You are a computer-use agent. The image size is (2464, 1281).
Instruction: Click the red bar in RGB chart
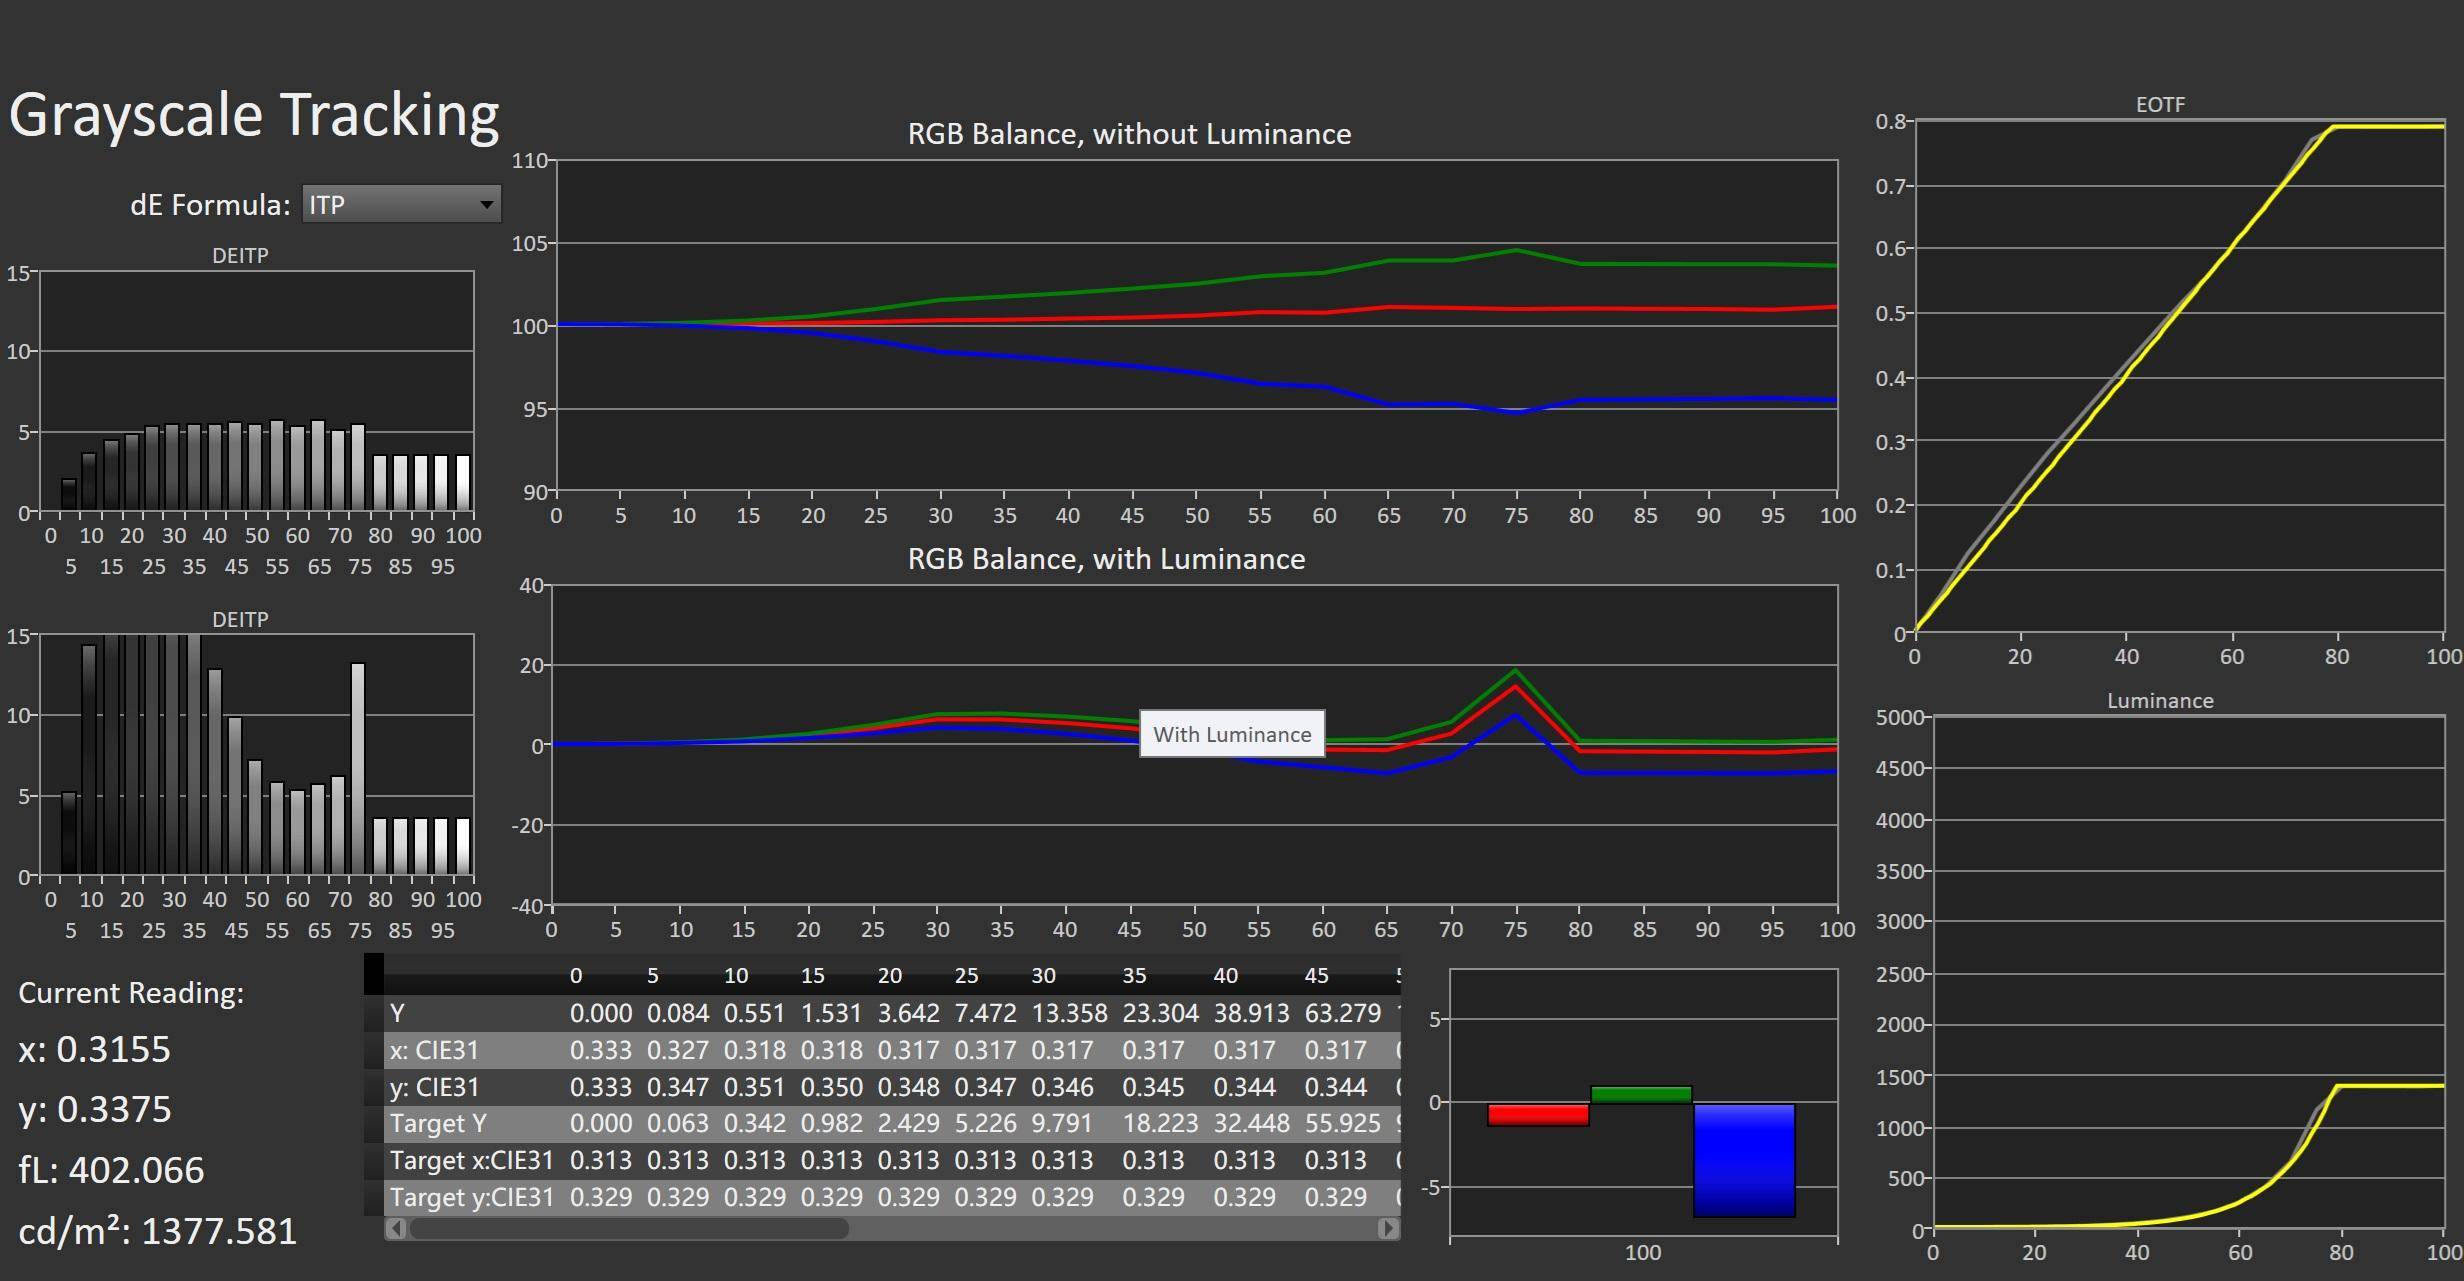1538,1115
